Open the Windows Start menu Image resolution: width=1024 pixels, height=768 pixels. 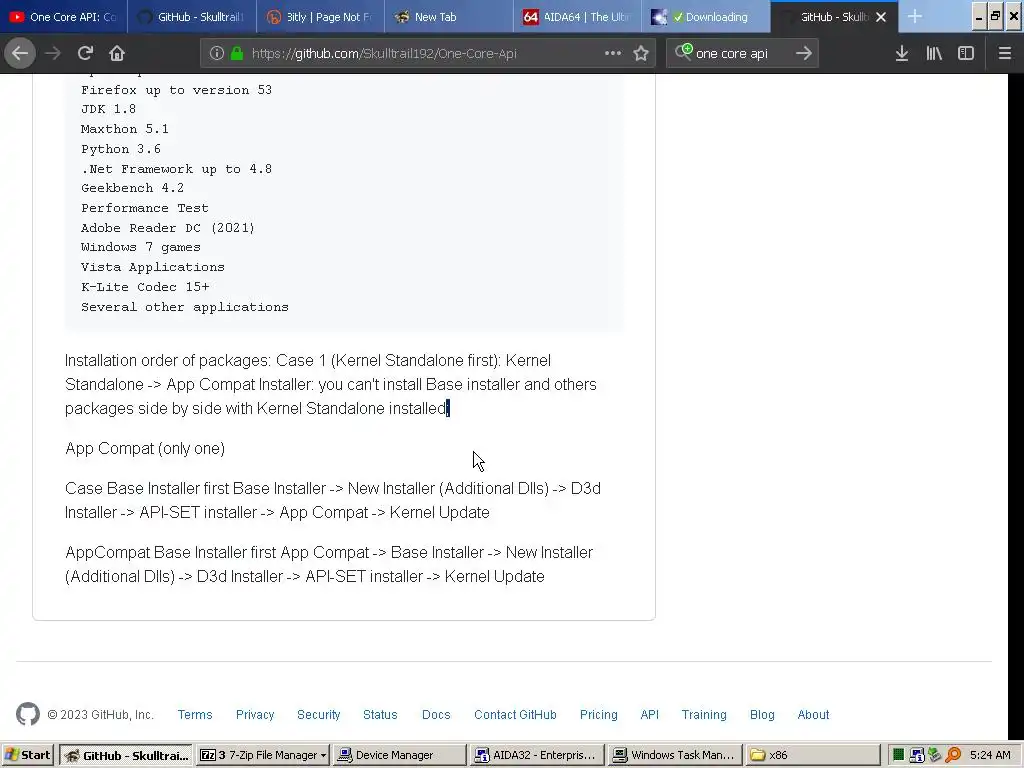(27, 755)
